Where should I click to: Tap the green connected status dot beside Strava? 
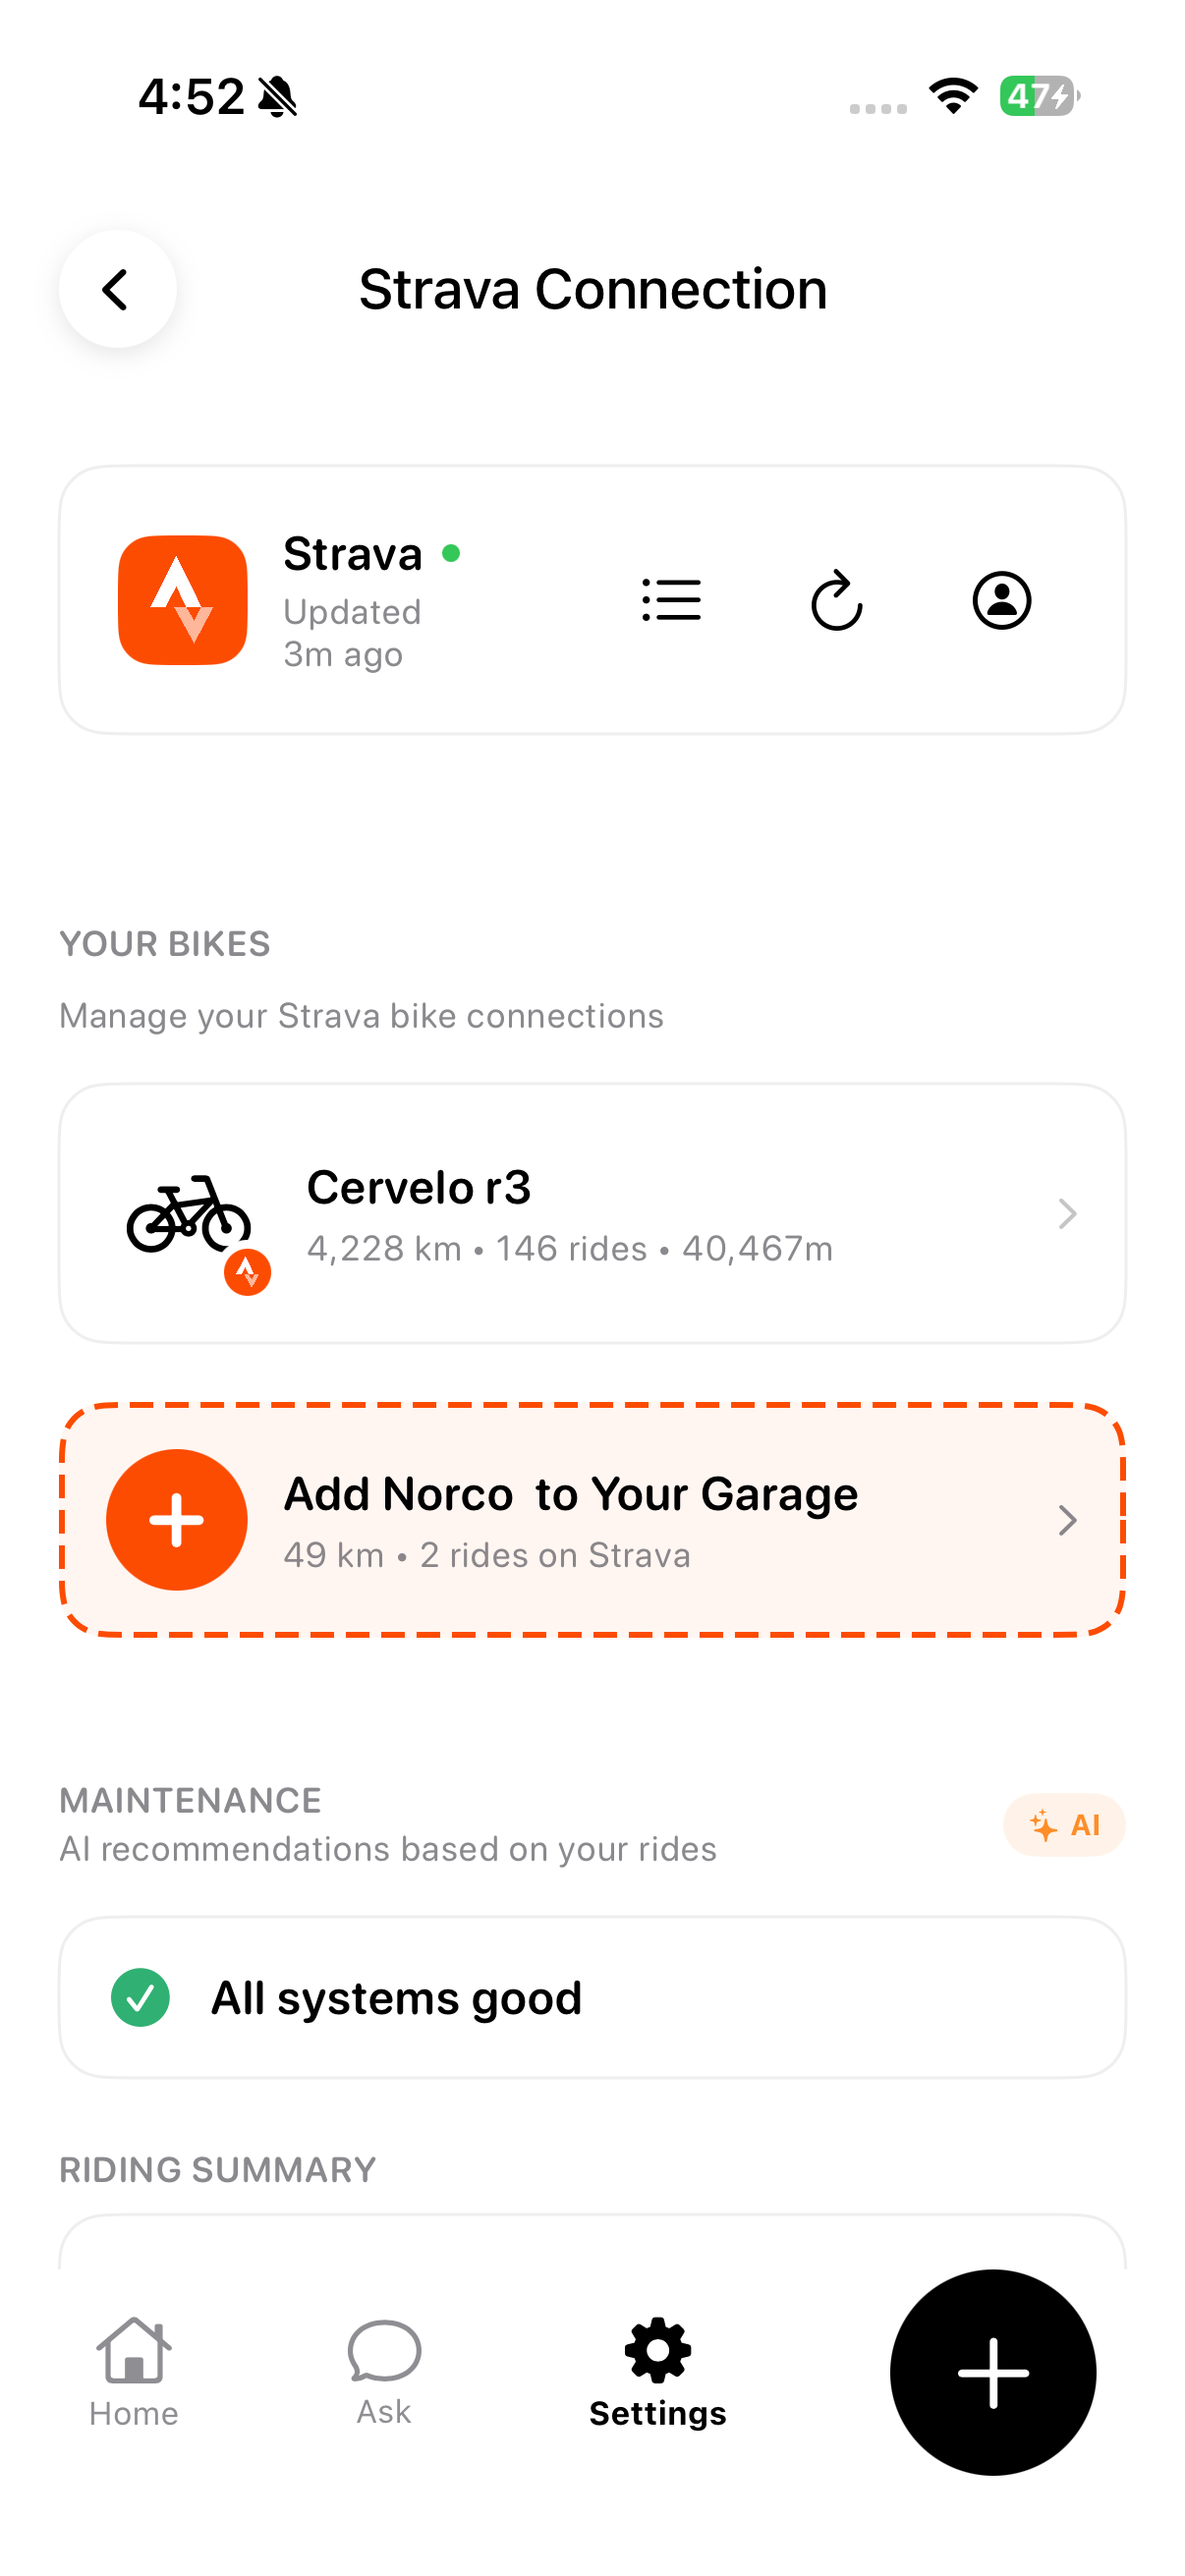(452, 551)
